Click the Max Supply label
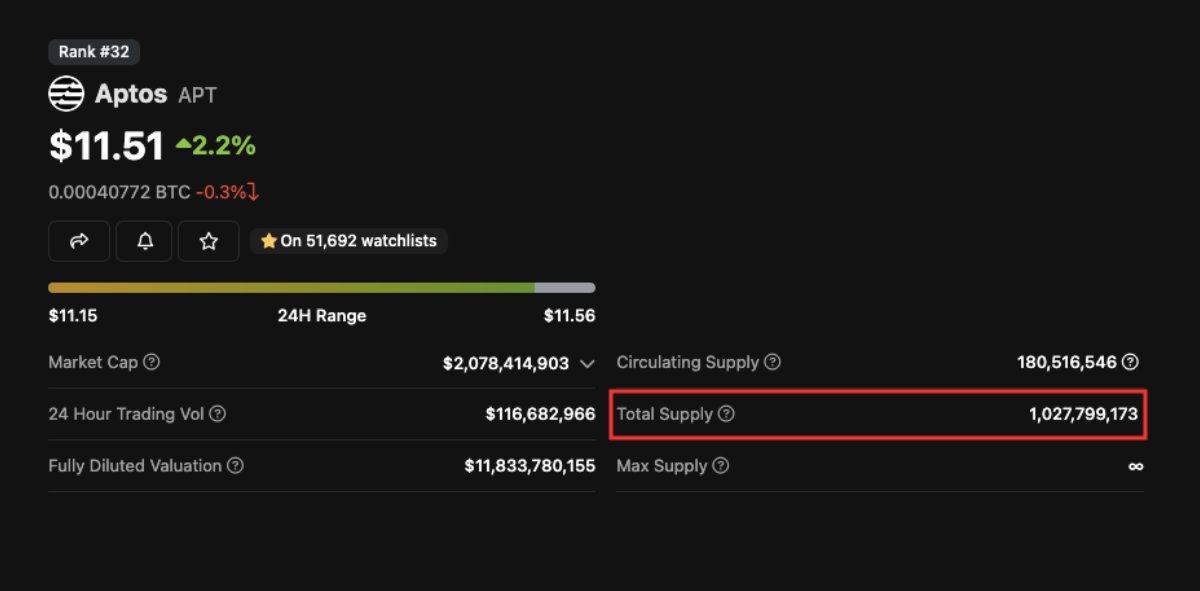This screenshot has height=591, width=1200. click(x=662, y=466)
